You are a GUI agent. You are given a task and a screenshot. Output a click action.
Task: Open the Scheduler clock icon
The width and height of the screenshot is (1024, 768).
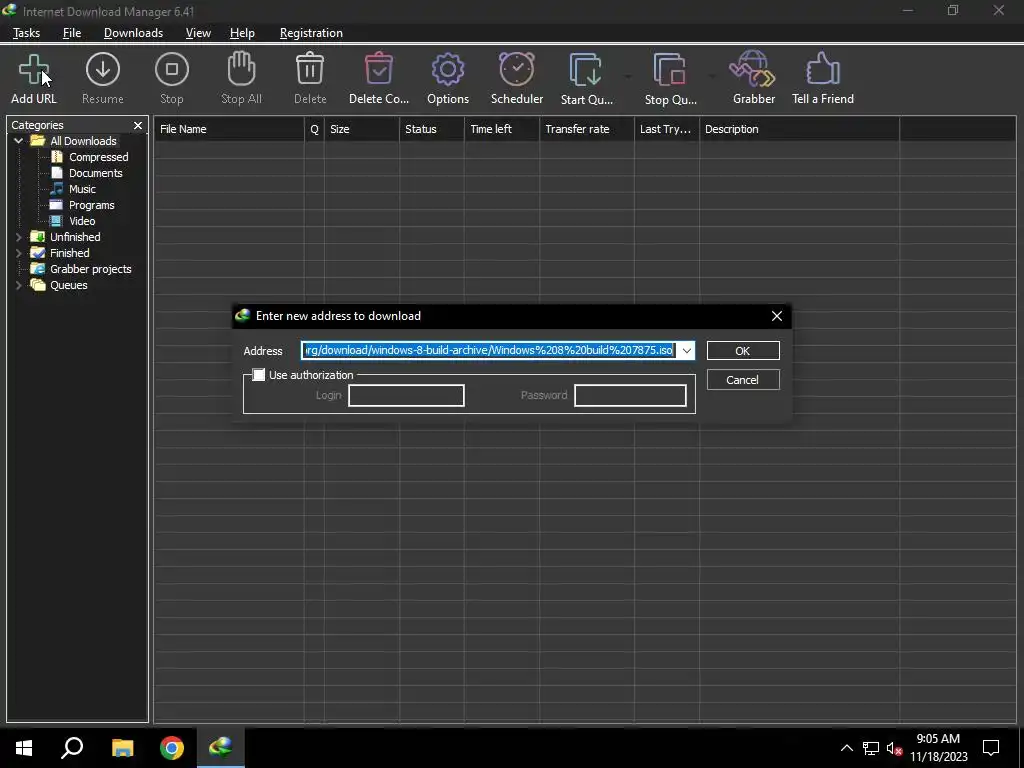pos(517,69)
